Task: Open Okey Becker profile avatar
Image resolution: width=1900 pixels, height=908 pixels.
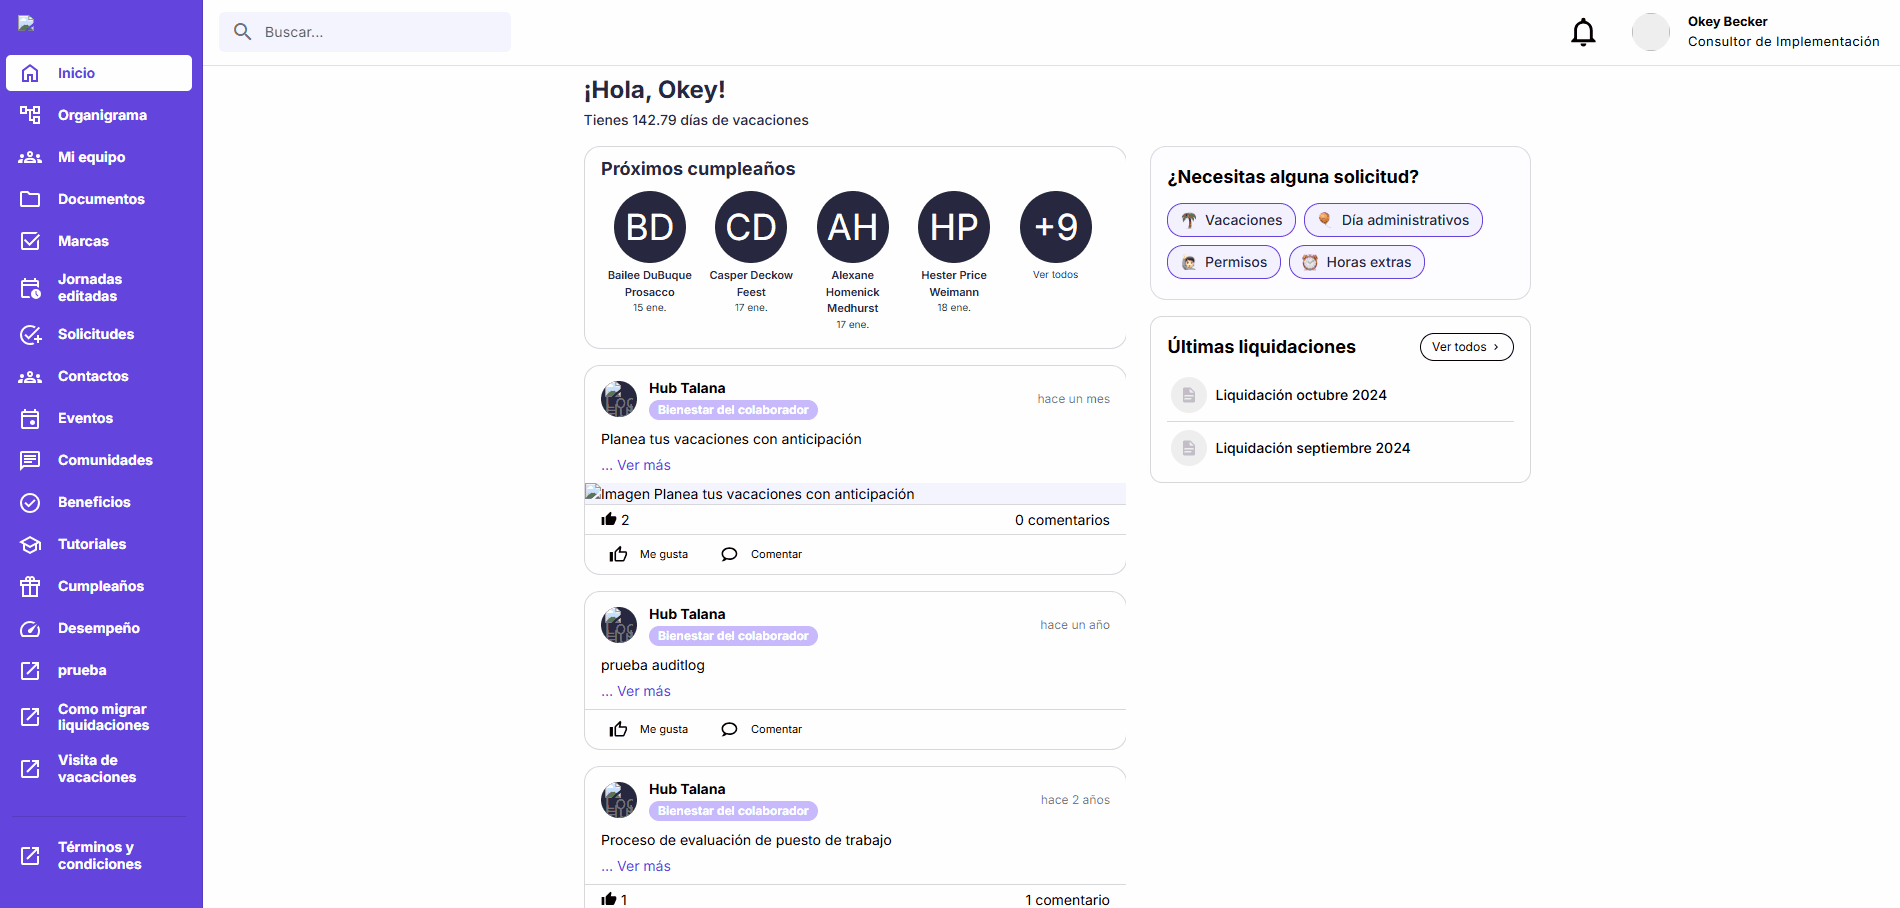Action: click(x=1650, y=32)
